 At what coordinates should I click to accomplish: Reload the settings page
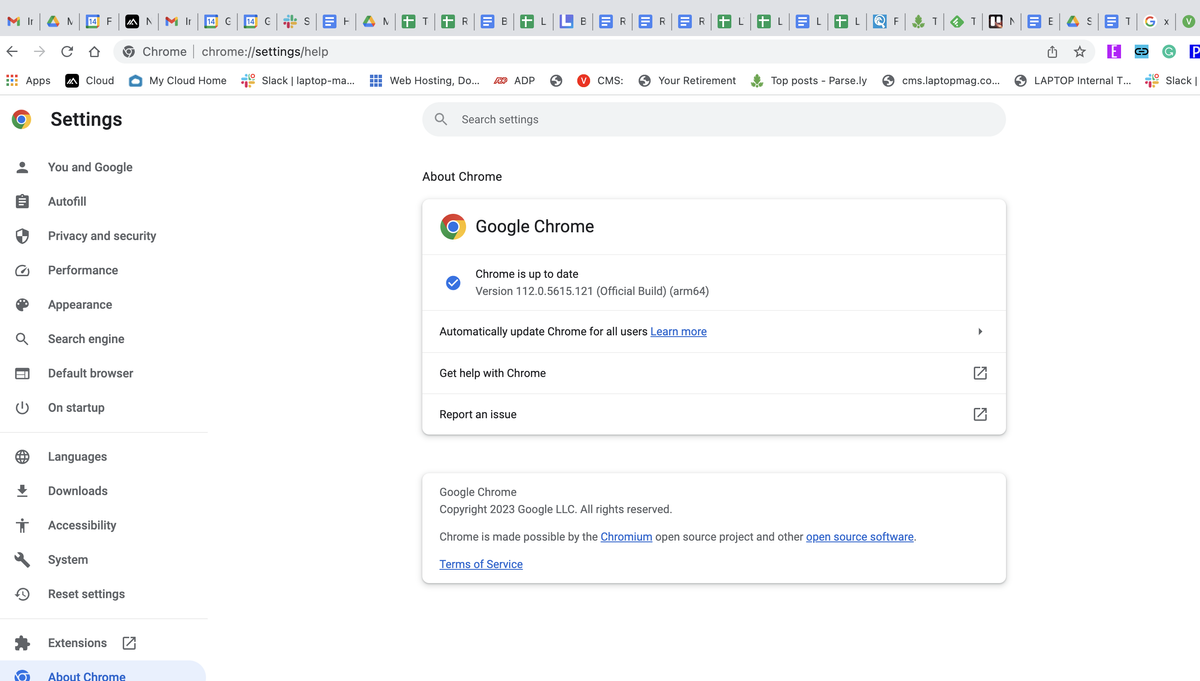coord(67,51)
